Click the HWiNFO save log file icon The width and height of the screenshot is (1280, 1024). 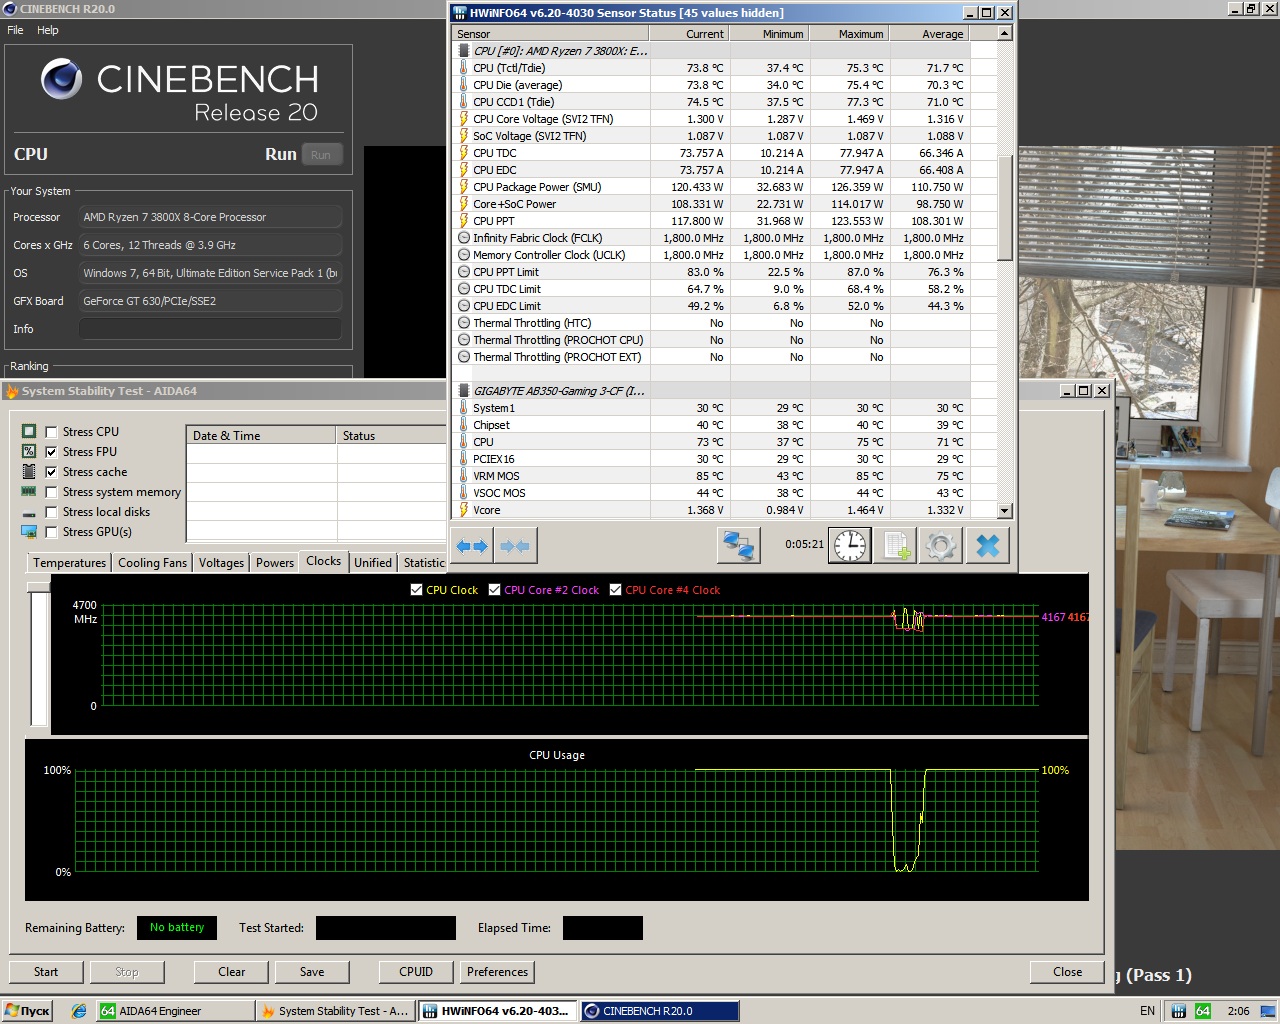895,546
